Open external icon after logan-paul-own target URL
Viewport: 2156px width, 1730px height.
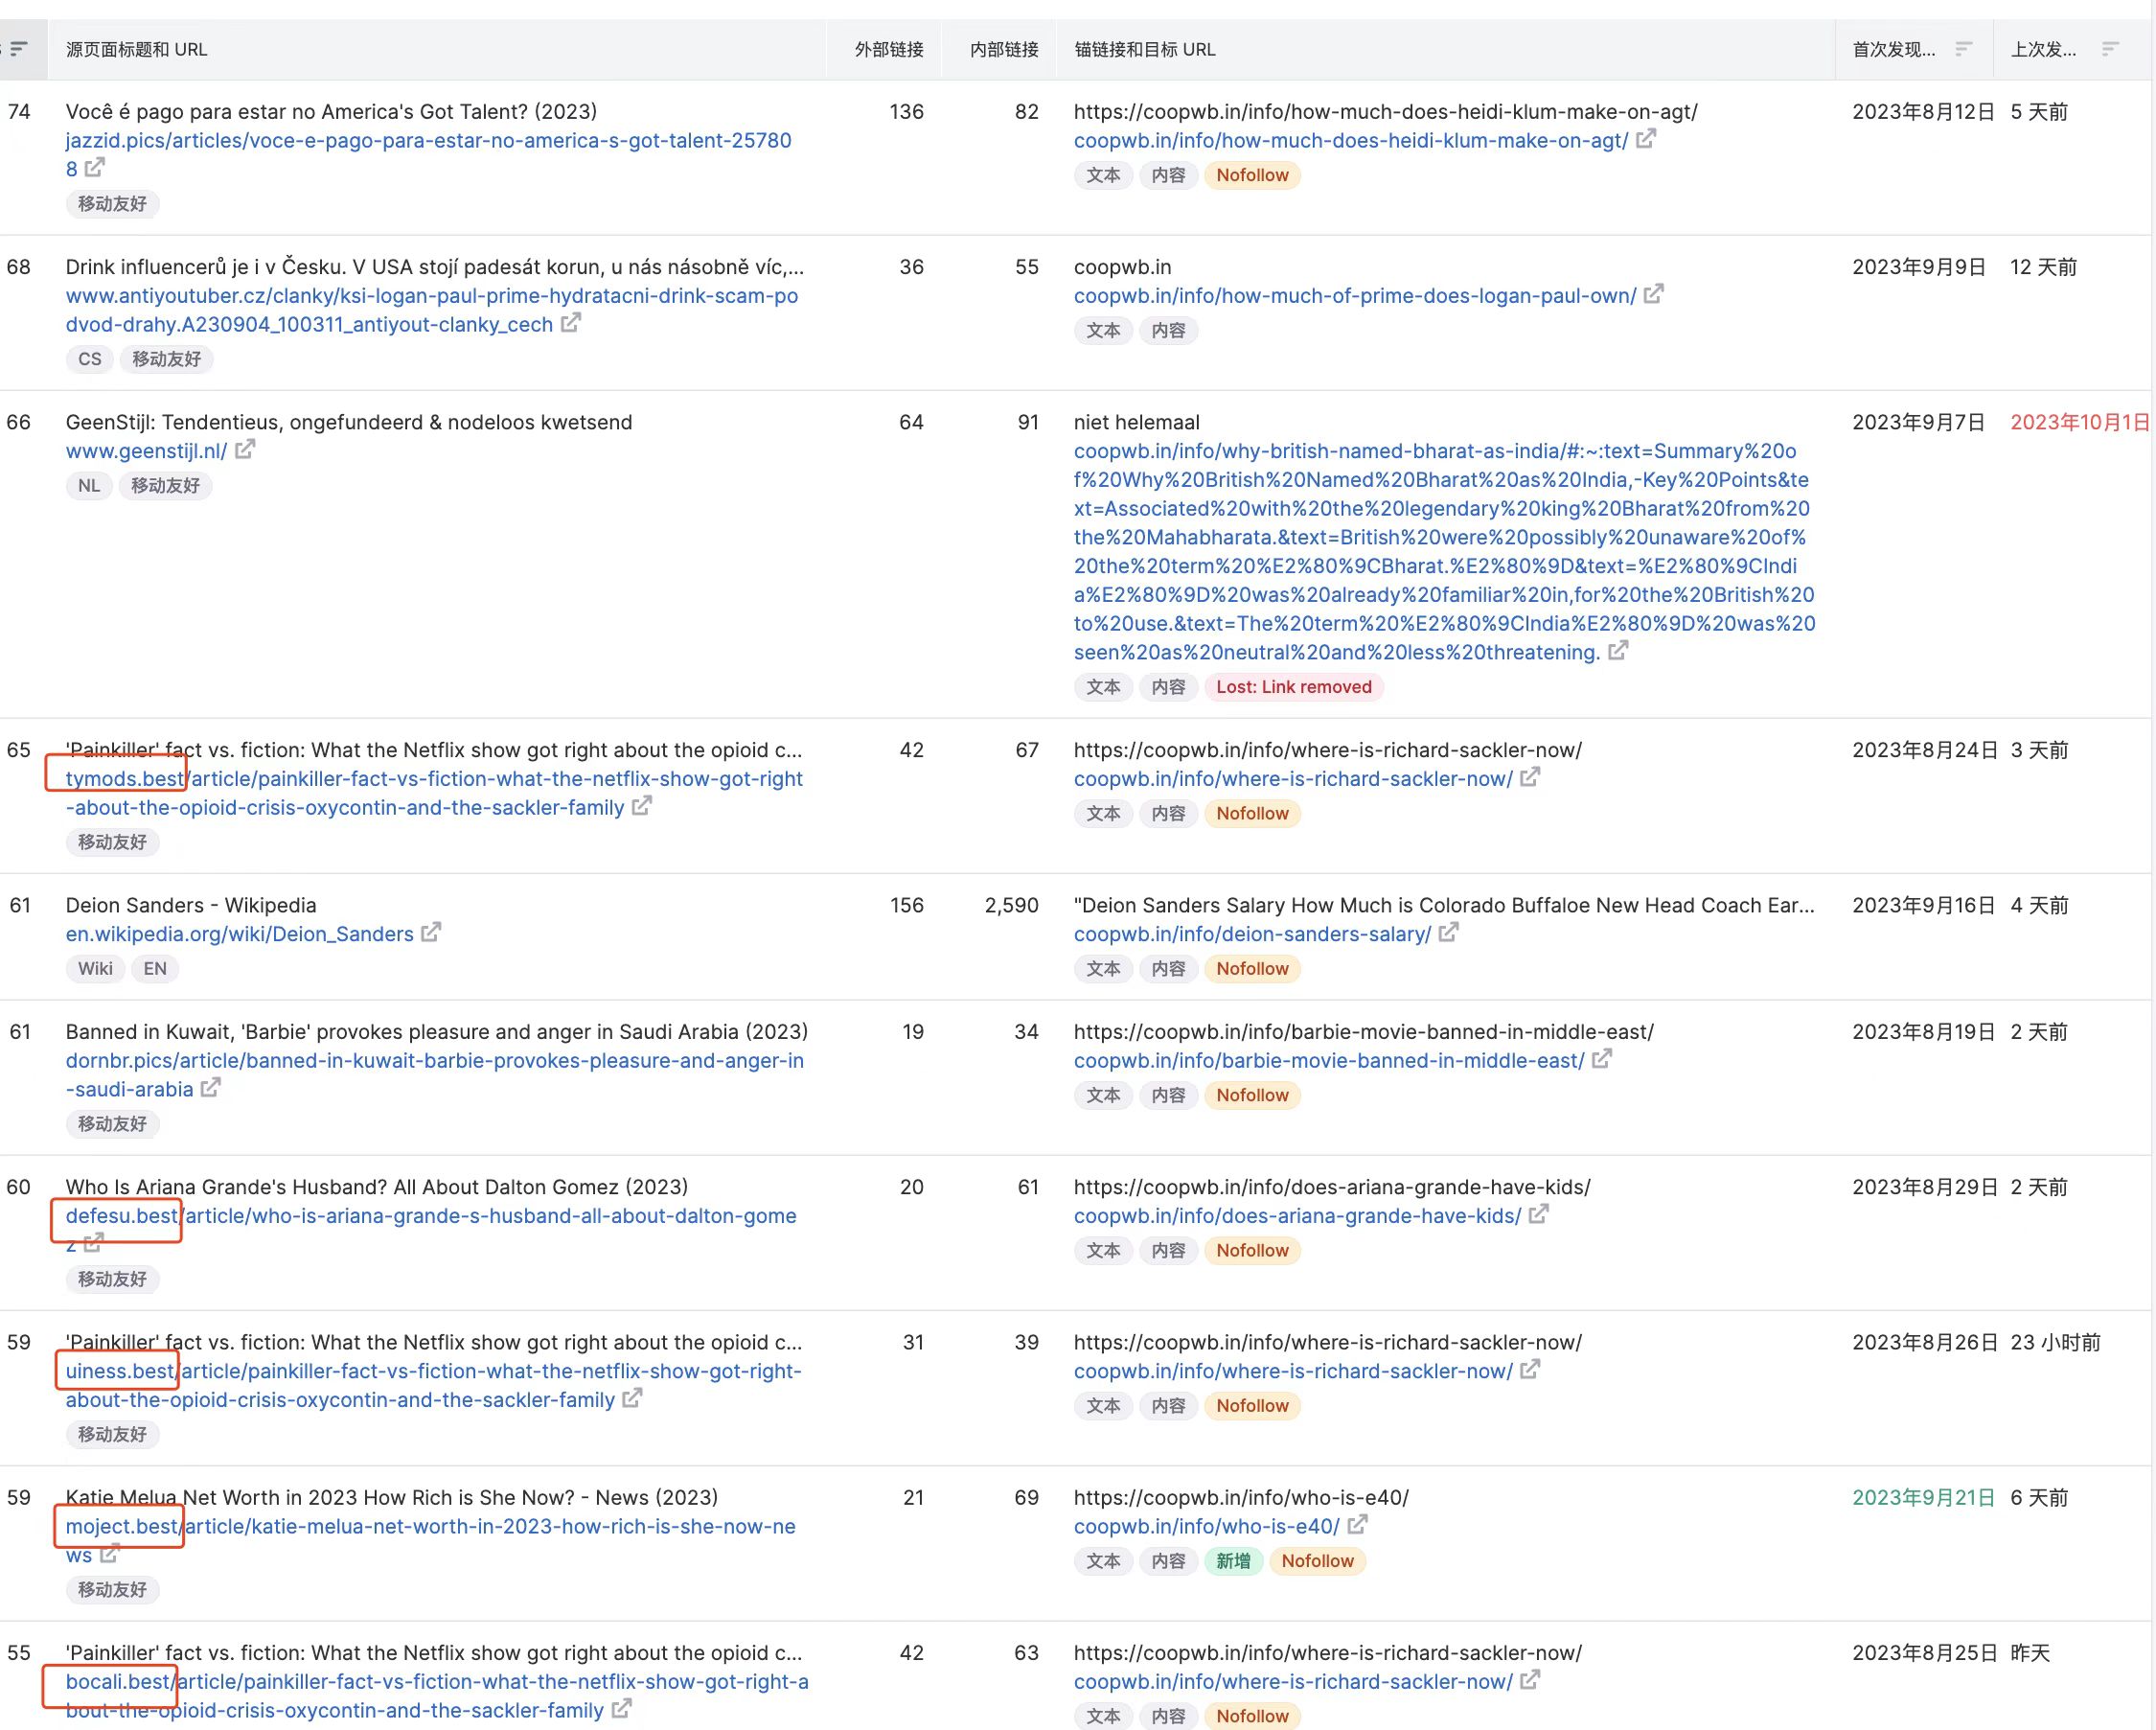pos(1654,294)
